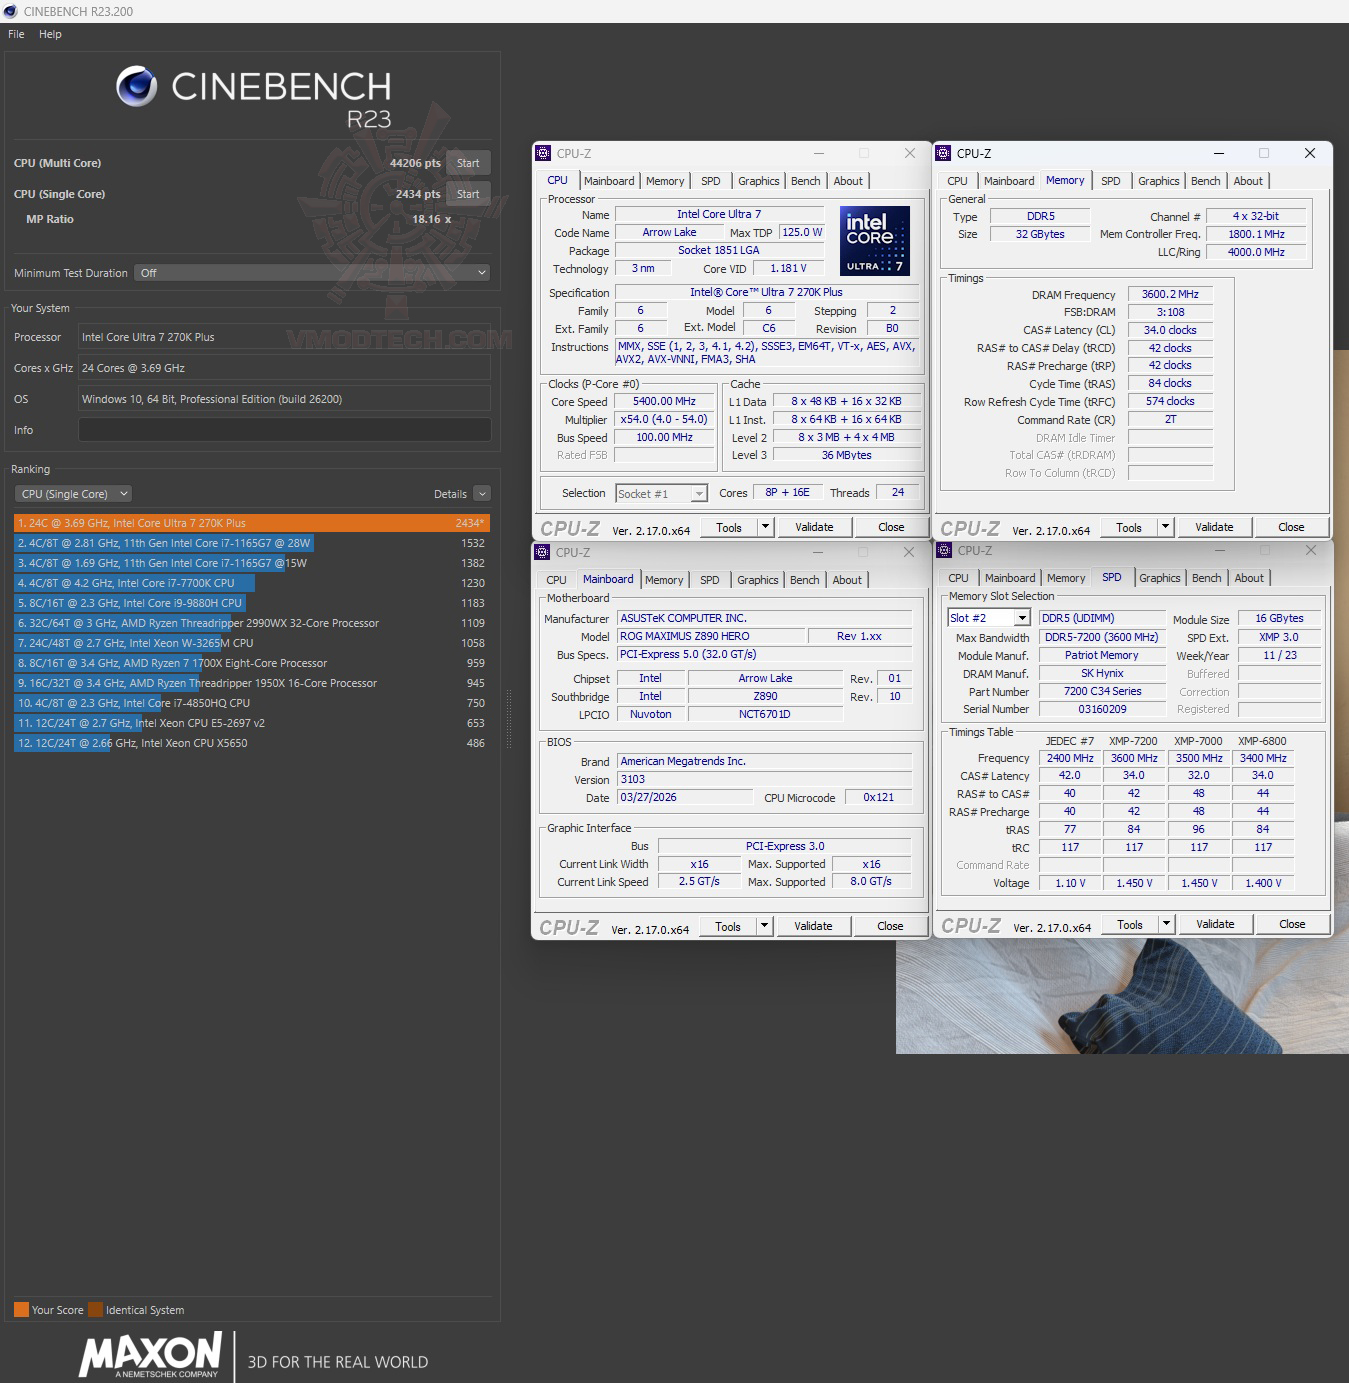
Task: Switch to About tab in the Mainboard tab window
Action: pyautogui.click(x=847, y=580)
